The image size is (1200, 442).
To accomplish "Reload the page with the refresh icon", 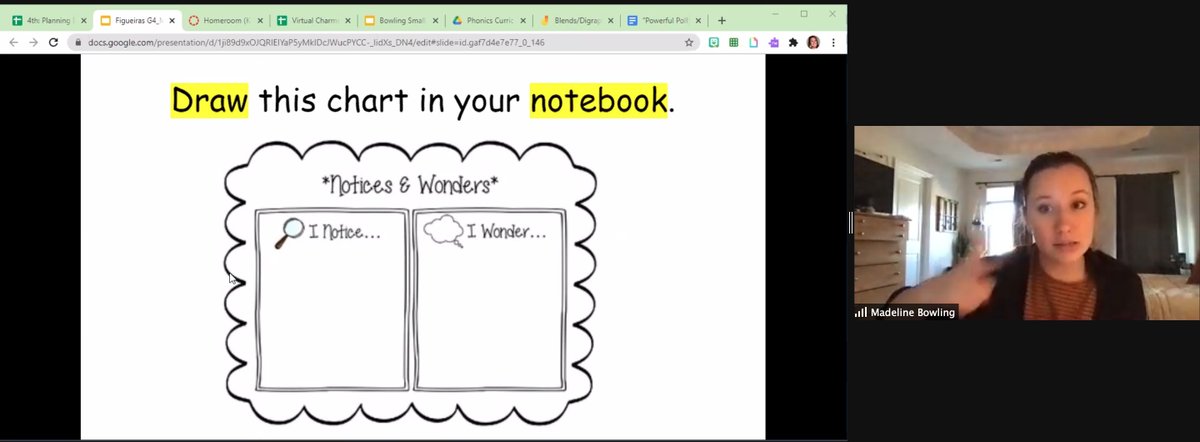I will pyautogui.click(x=53, y=42).
